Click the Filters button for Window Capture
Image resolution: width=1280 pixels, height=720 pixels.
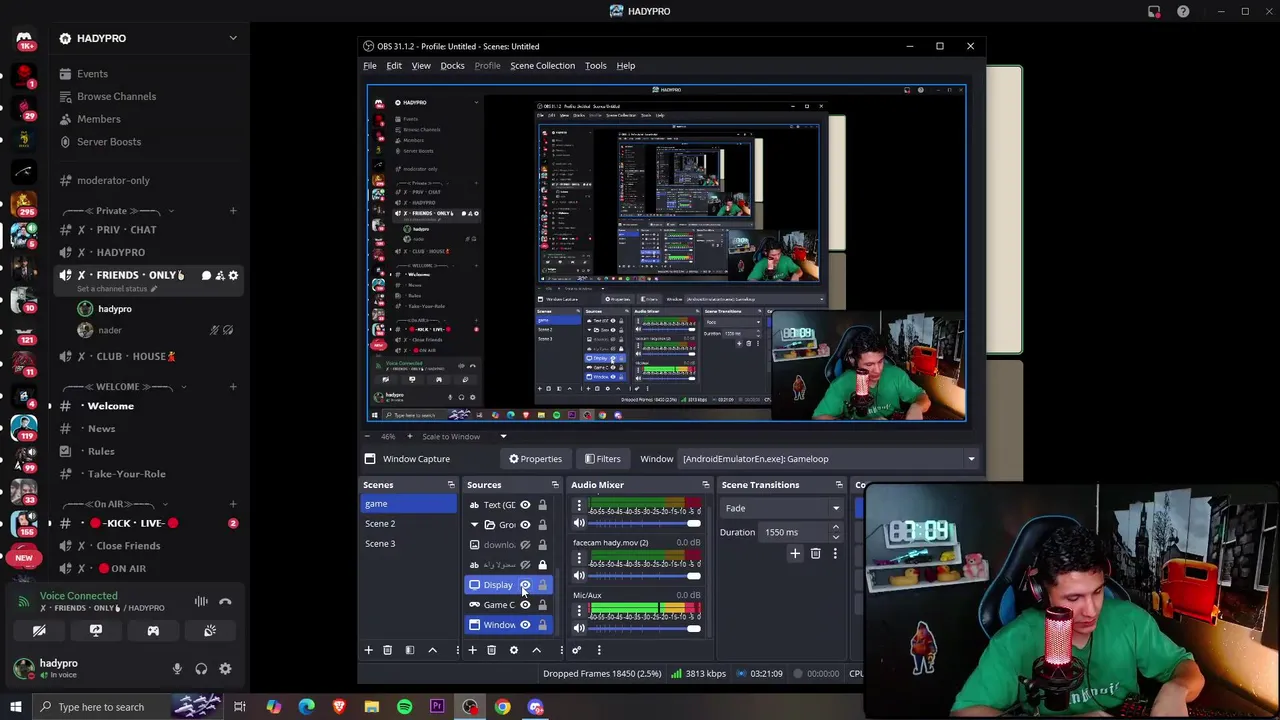tap(602, 459)
